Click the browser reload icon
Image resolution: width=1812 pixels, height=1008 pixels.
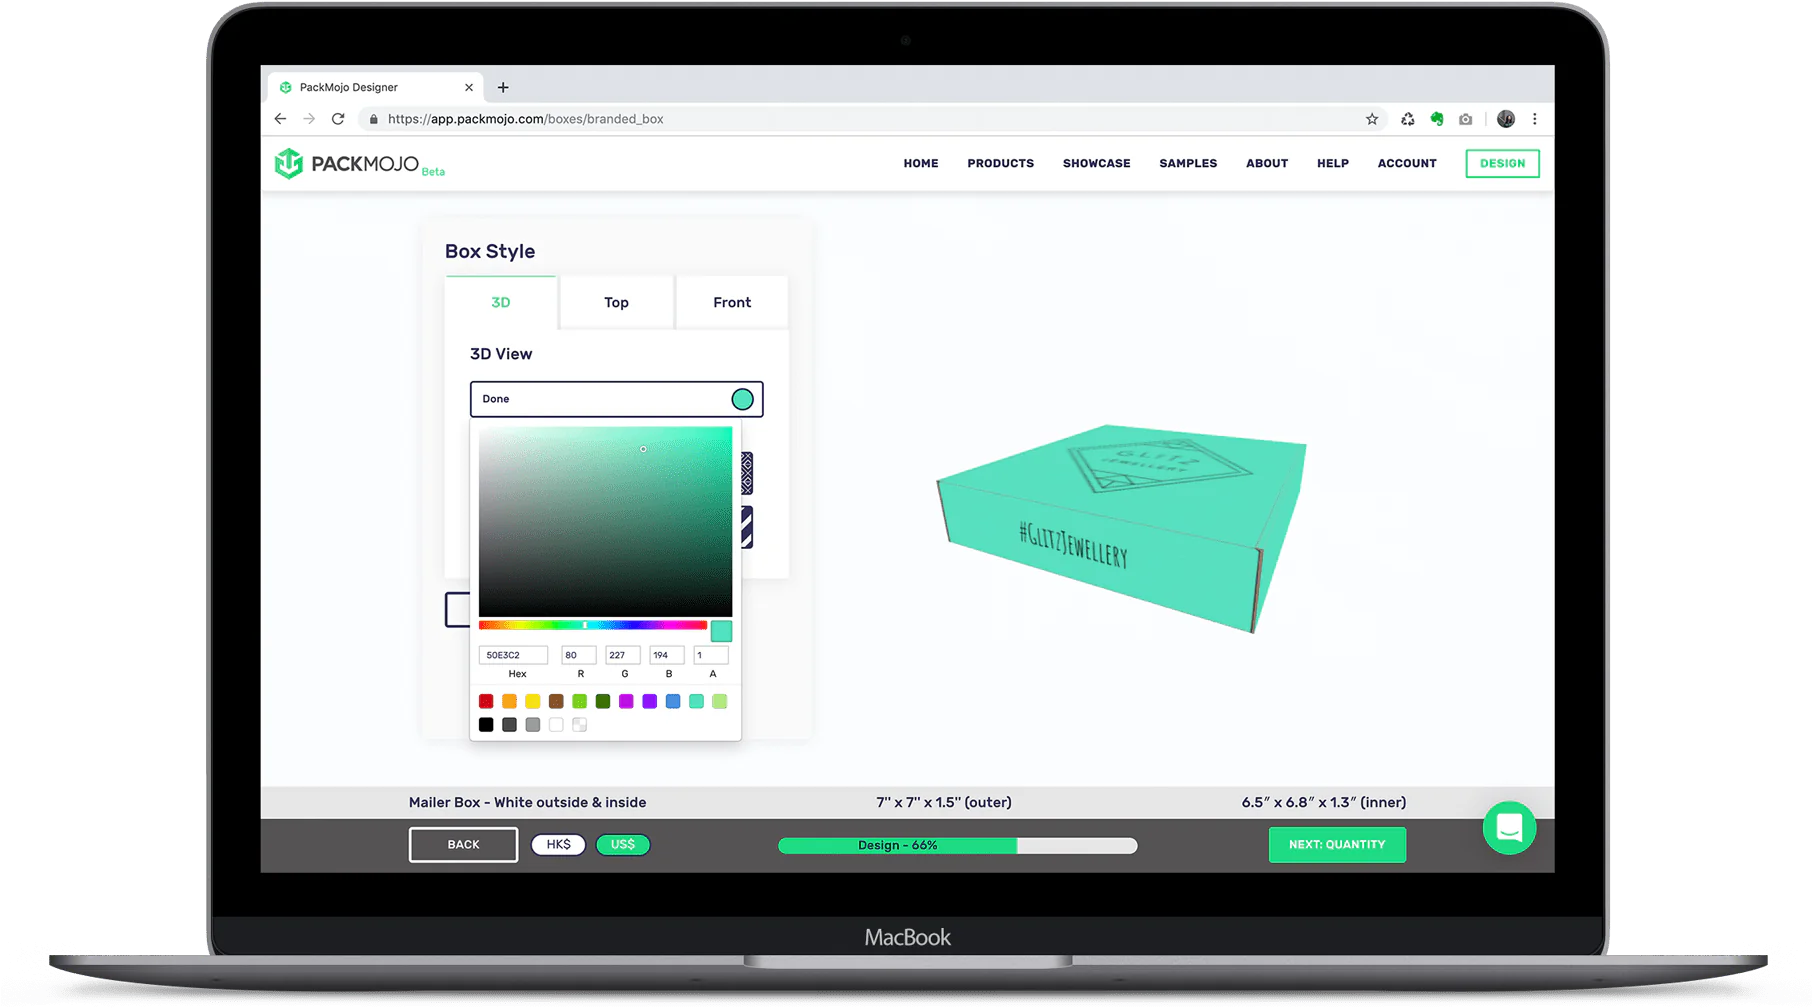coord(338,119)
